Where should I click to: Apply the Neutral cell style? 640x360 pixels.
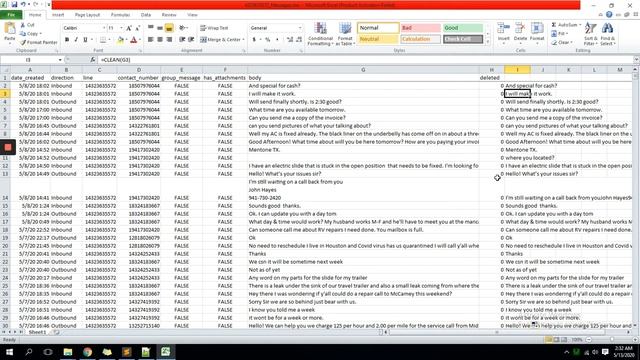tap(378, 39)
